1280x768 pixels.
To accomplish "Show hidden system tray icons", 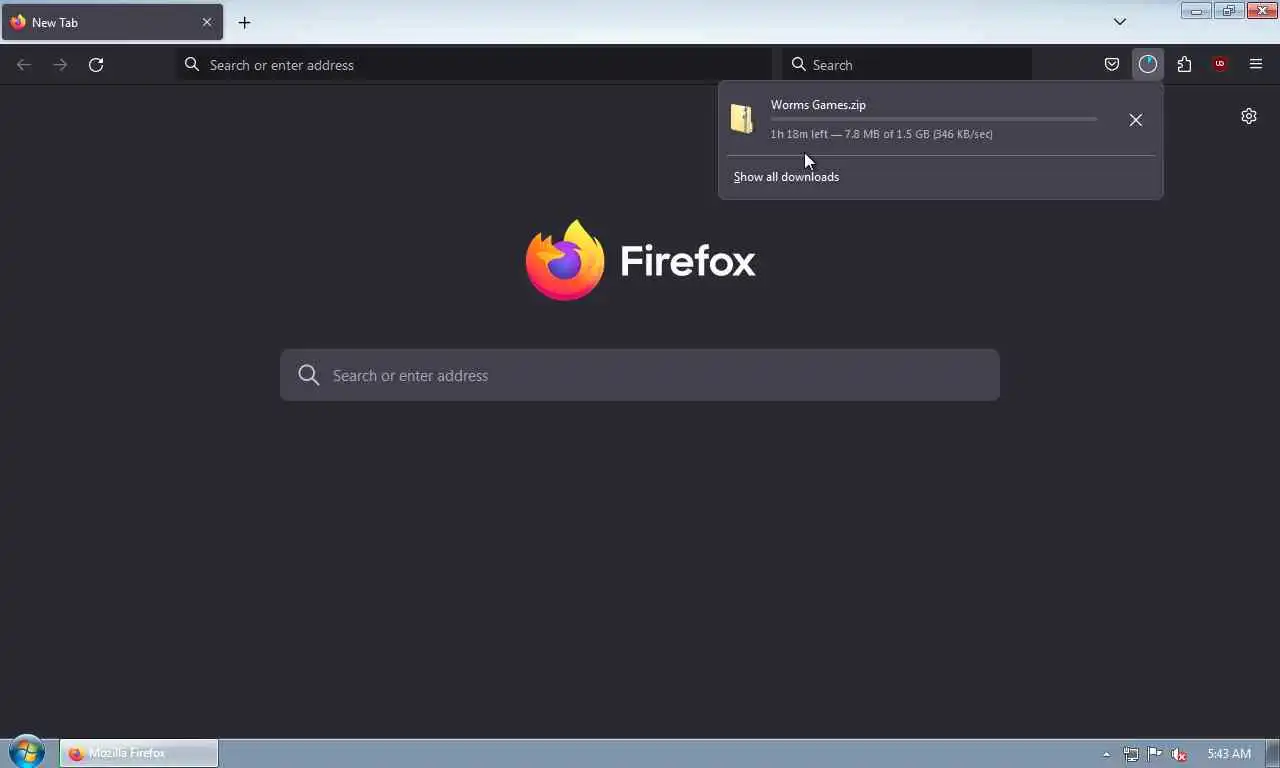I will click(x=1106, y=754).
